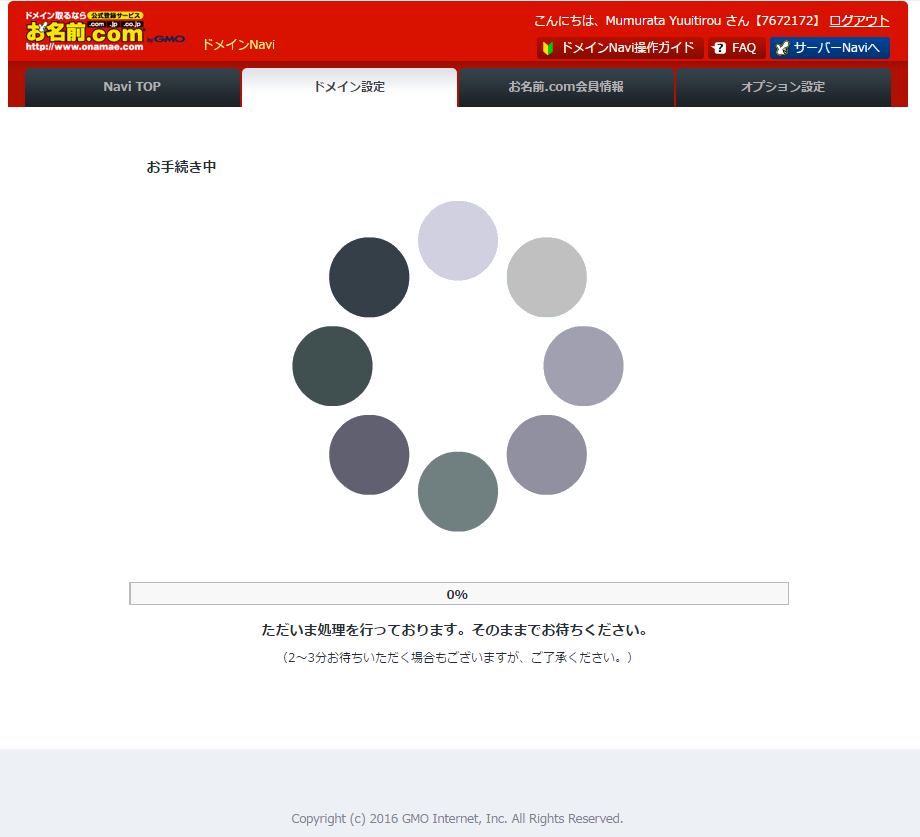920x837 pixels.
Task: Click the bottom gray-green spinner circle
Action: [457, 491]
